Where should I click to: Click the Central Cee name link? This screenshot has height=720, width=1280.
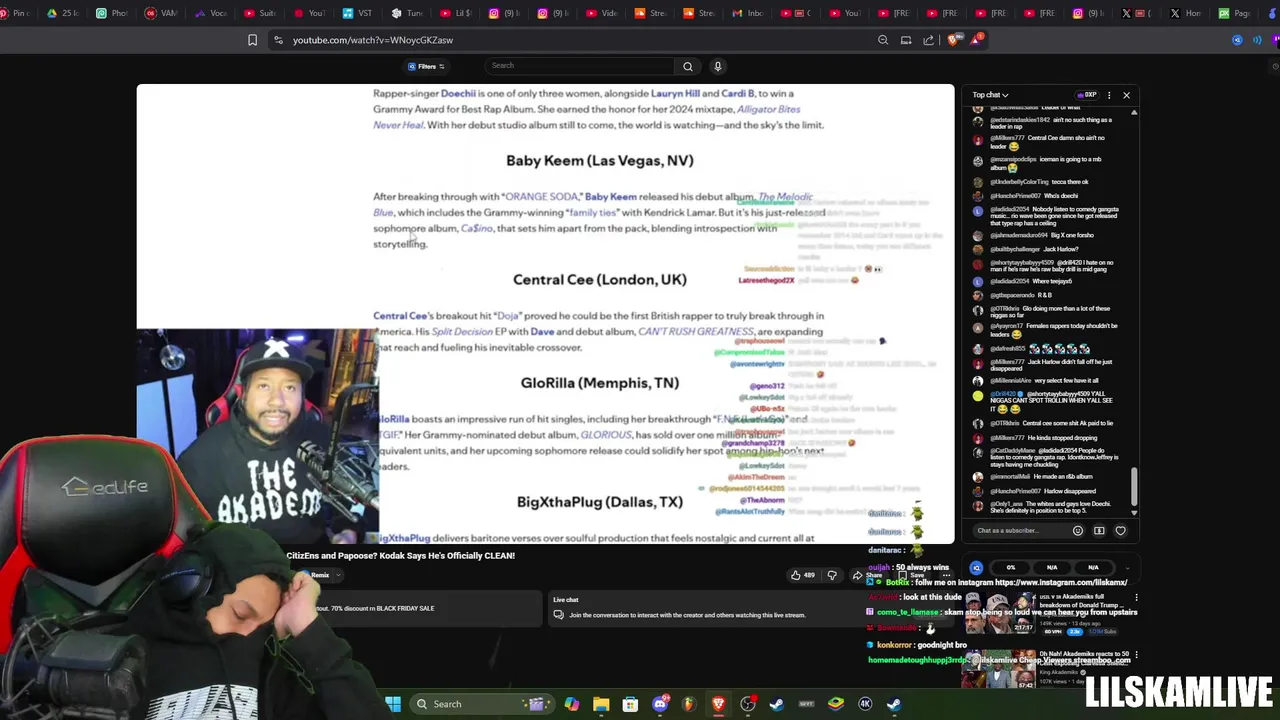click(x=400, y=316)
